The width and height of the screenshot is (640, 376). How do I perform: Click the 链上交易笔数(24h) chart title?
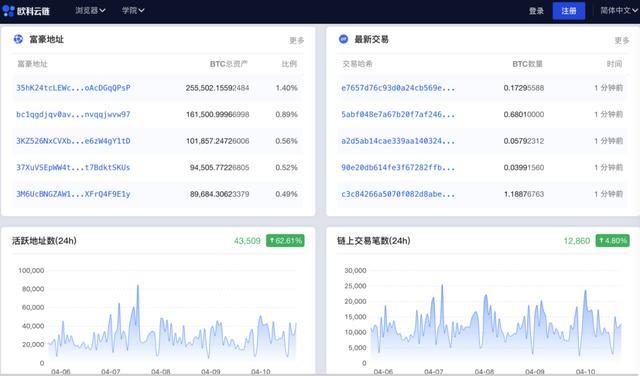(373, 241)
